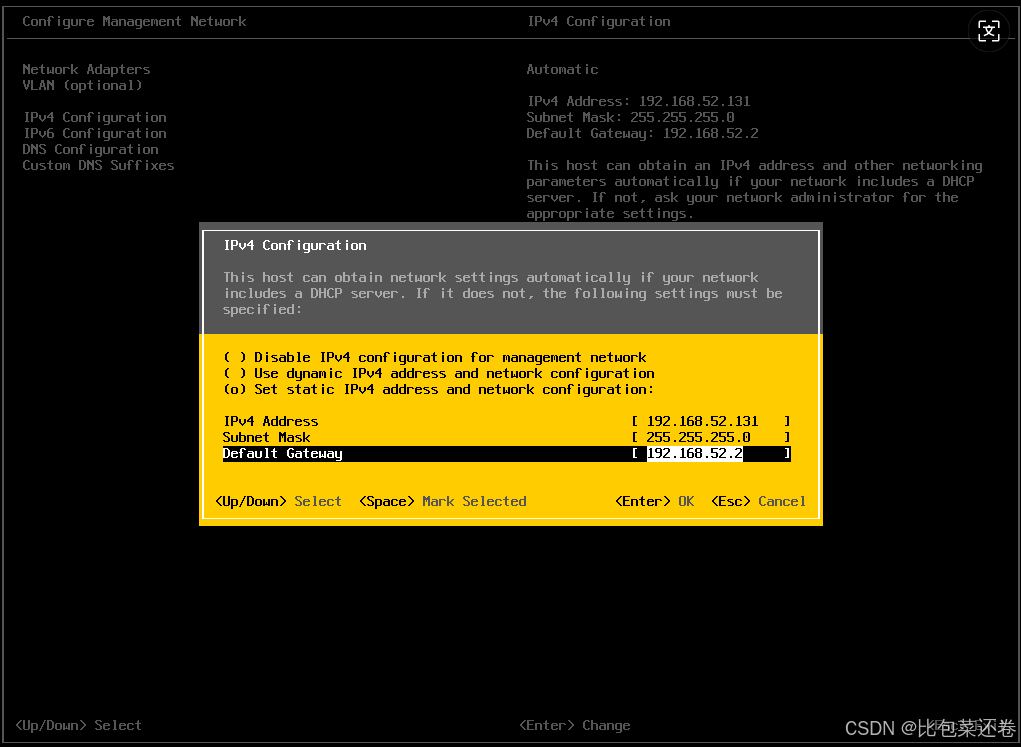Click Enter OK in the dialog

(654, 501)
